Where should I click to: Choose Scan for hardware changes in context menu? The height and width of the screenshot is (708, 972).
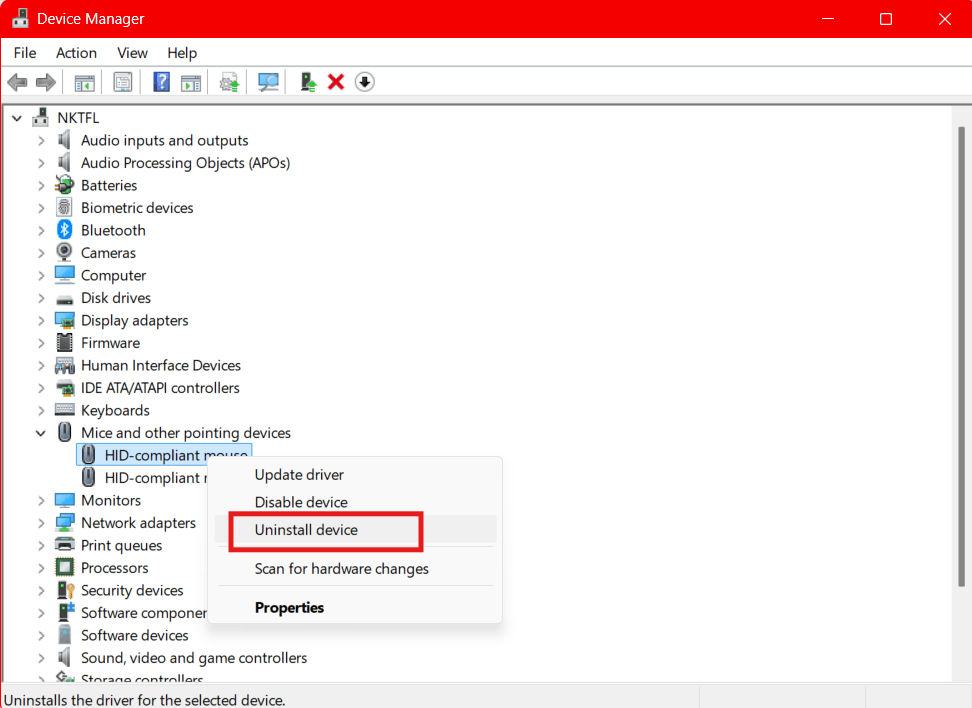point(355,569)
